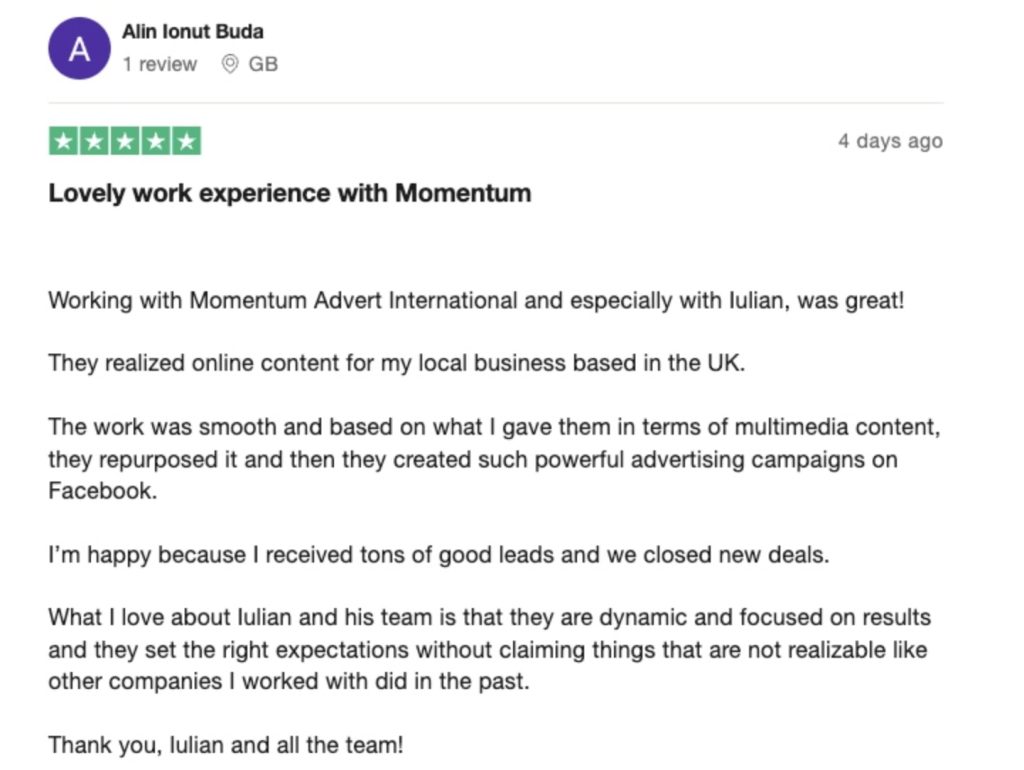Click the word "Facebook" in the review
The width and height of the screenshot is (1024, 770).
pyautogui.click(x=102, y=491)
